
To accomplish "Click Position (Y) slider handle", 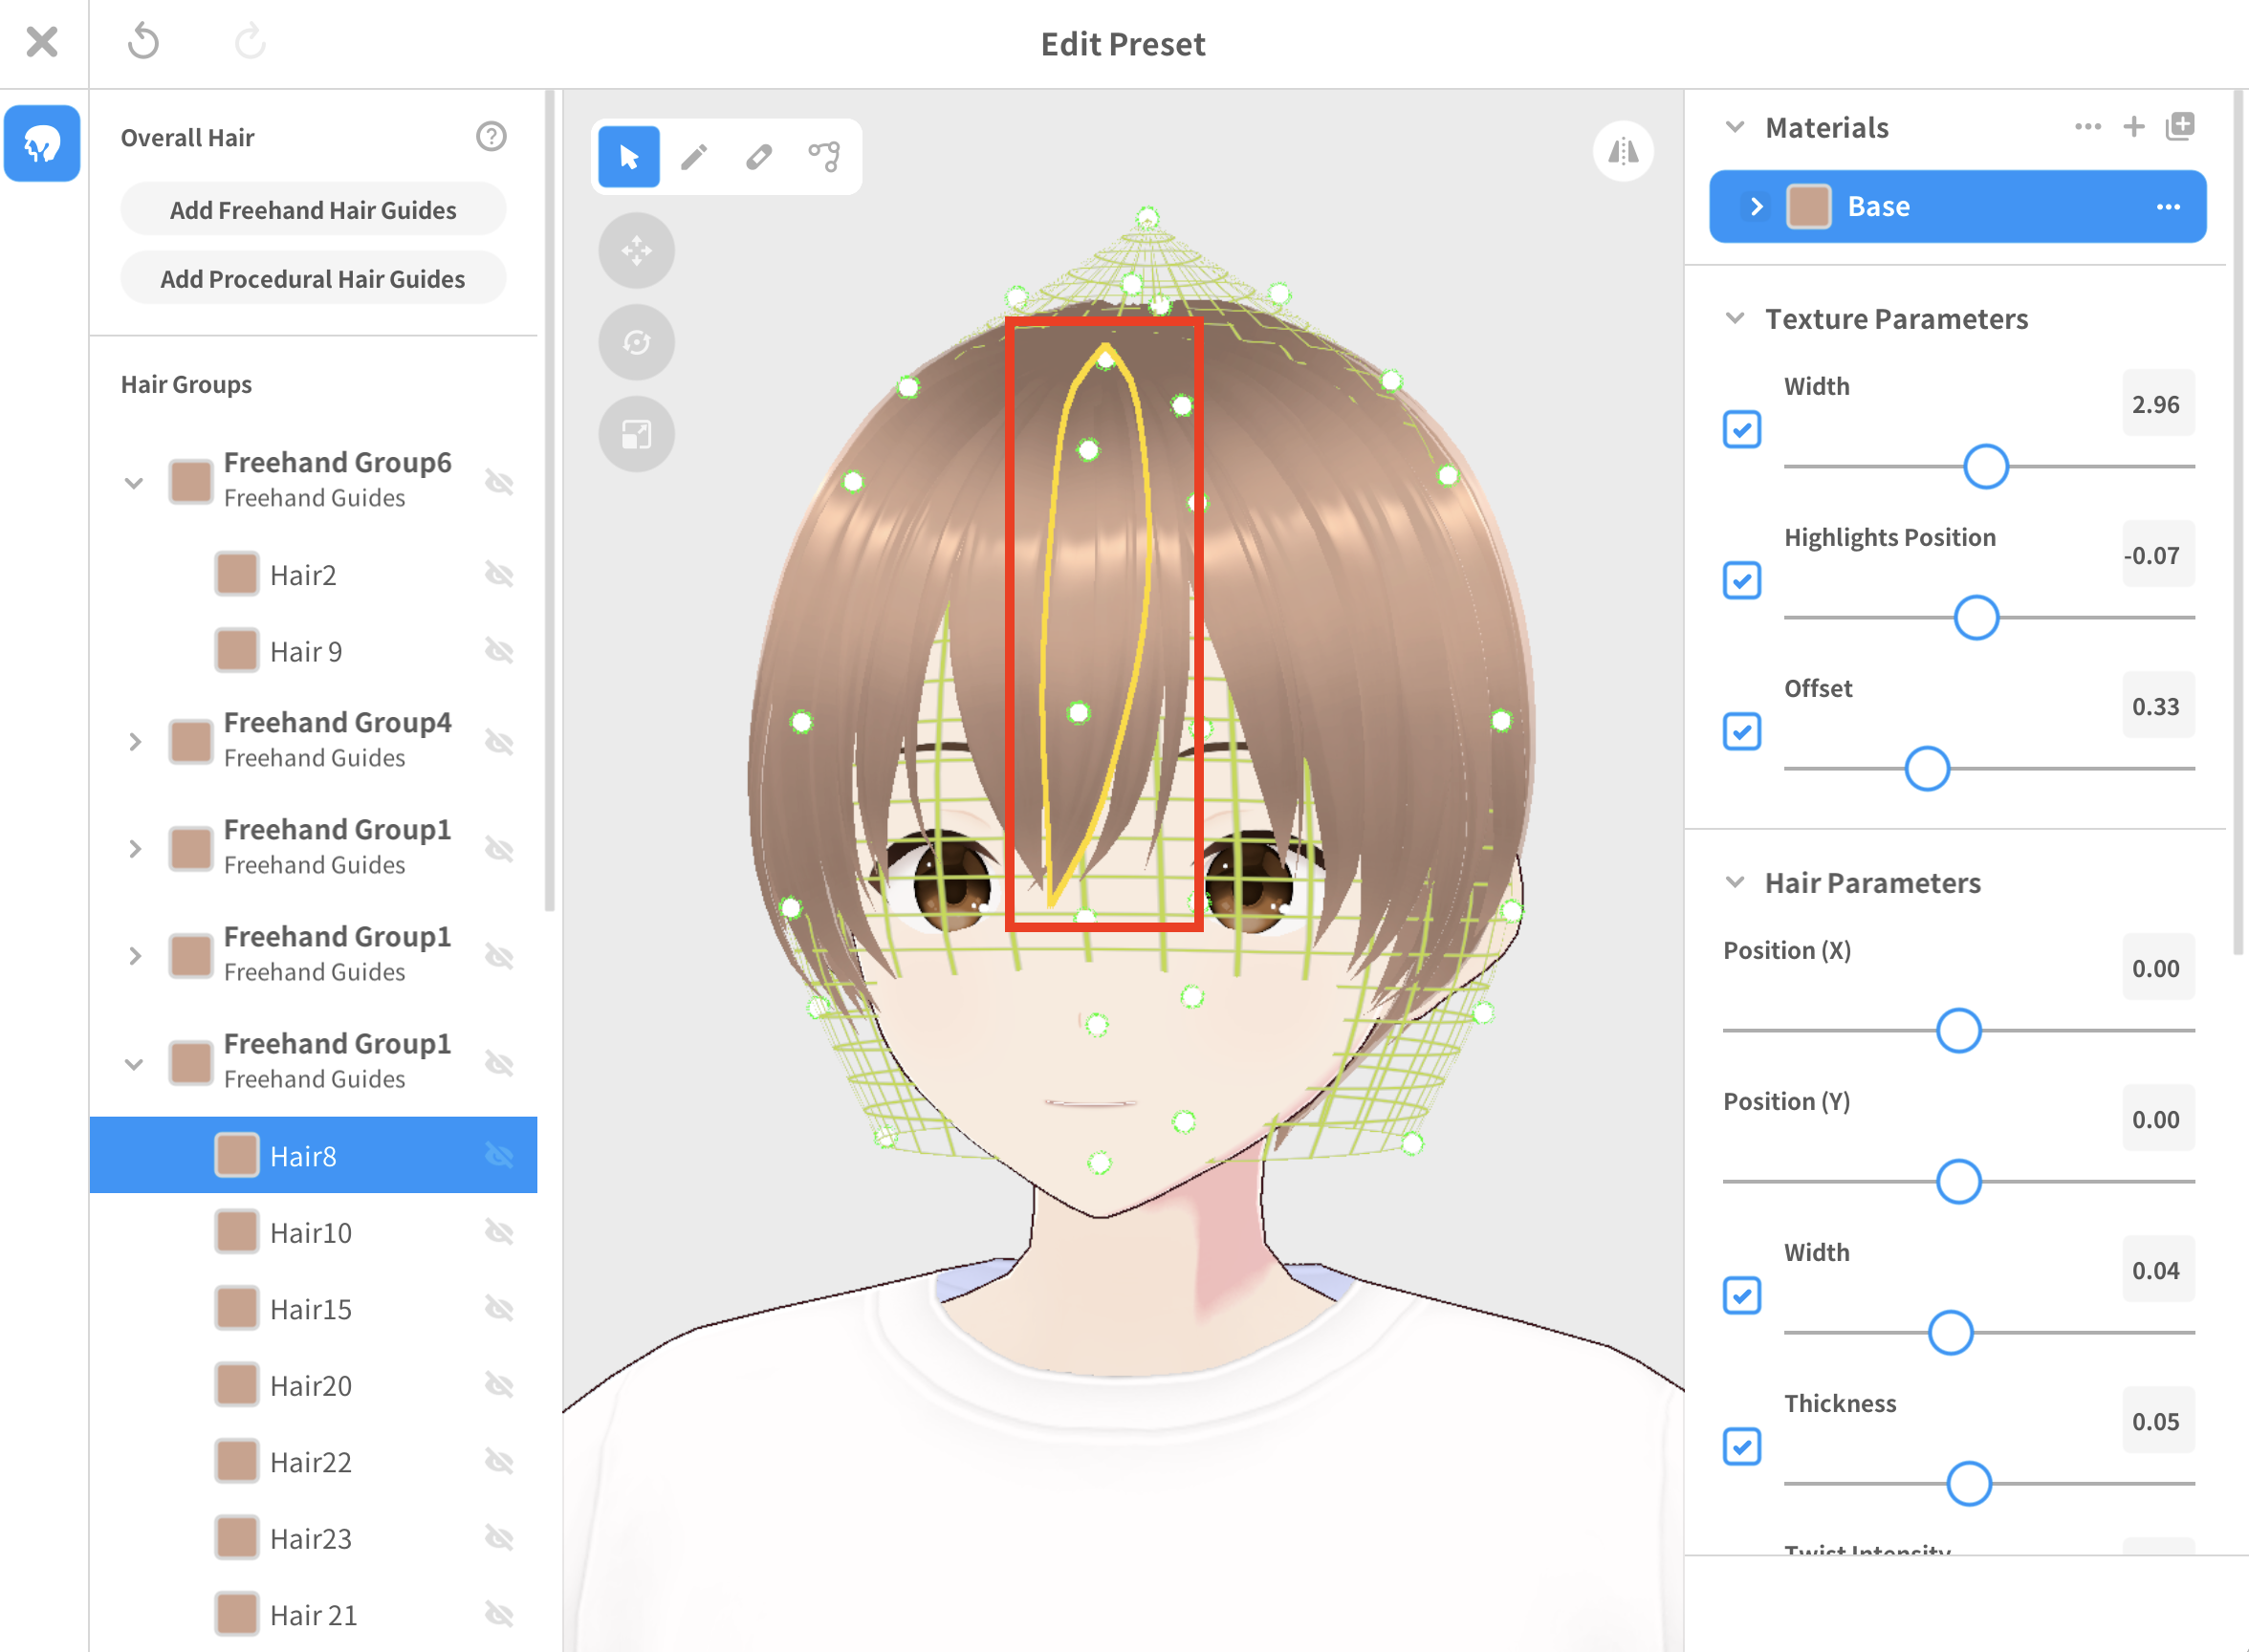I will 1959,1182.
